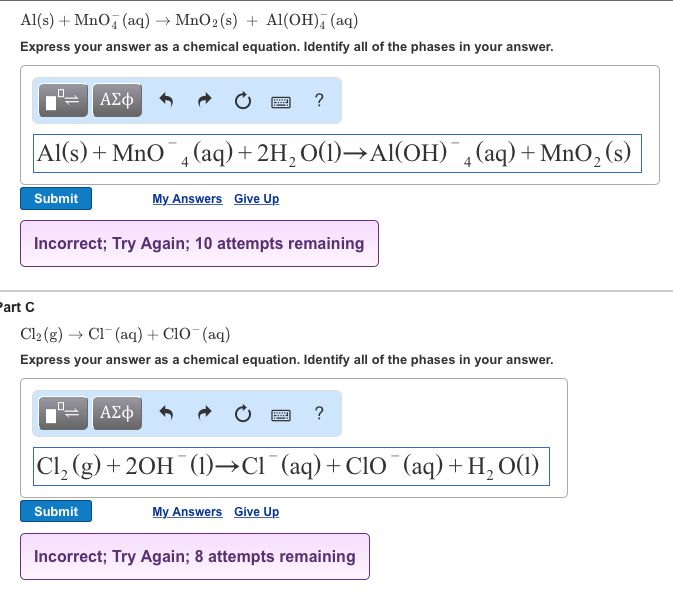Open Greek symbols menu in Al equation toolbar
The width and height of the screenshot is (673, 590).
coord(117,100)
